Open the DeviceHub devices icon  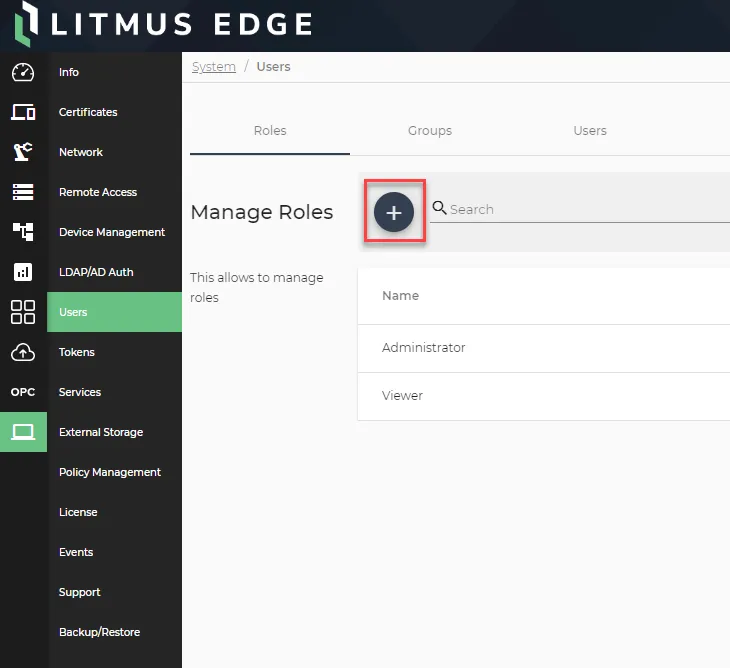coord(23,112)
